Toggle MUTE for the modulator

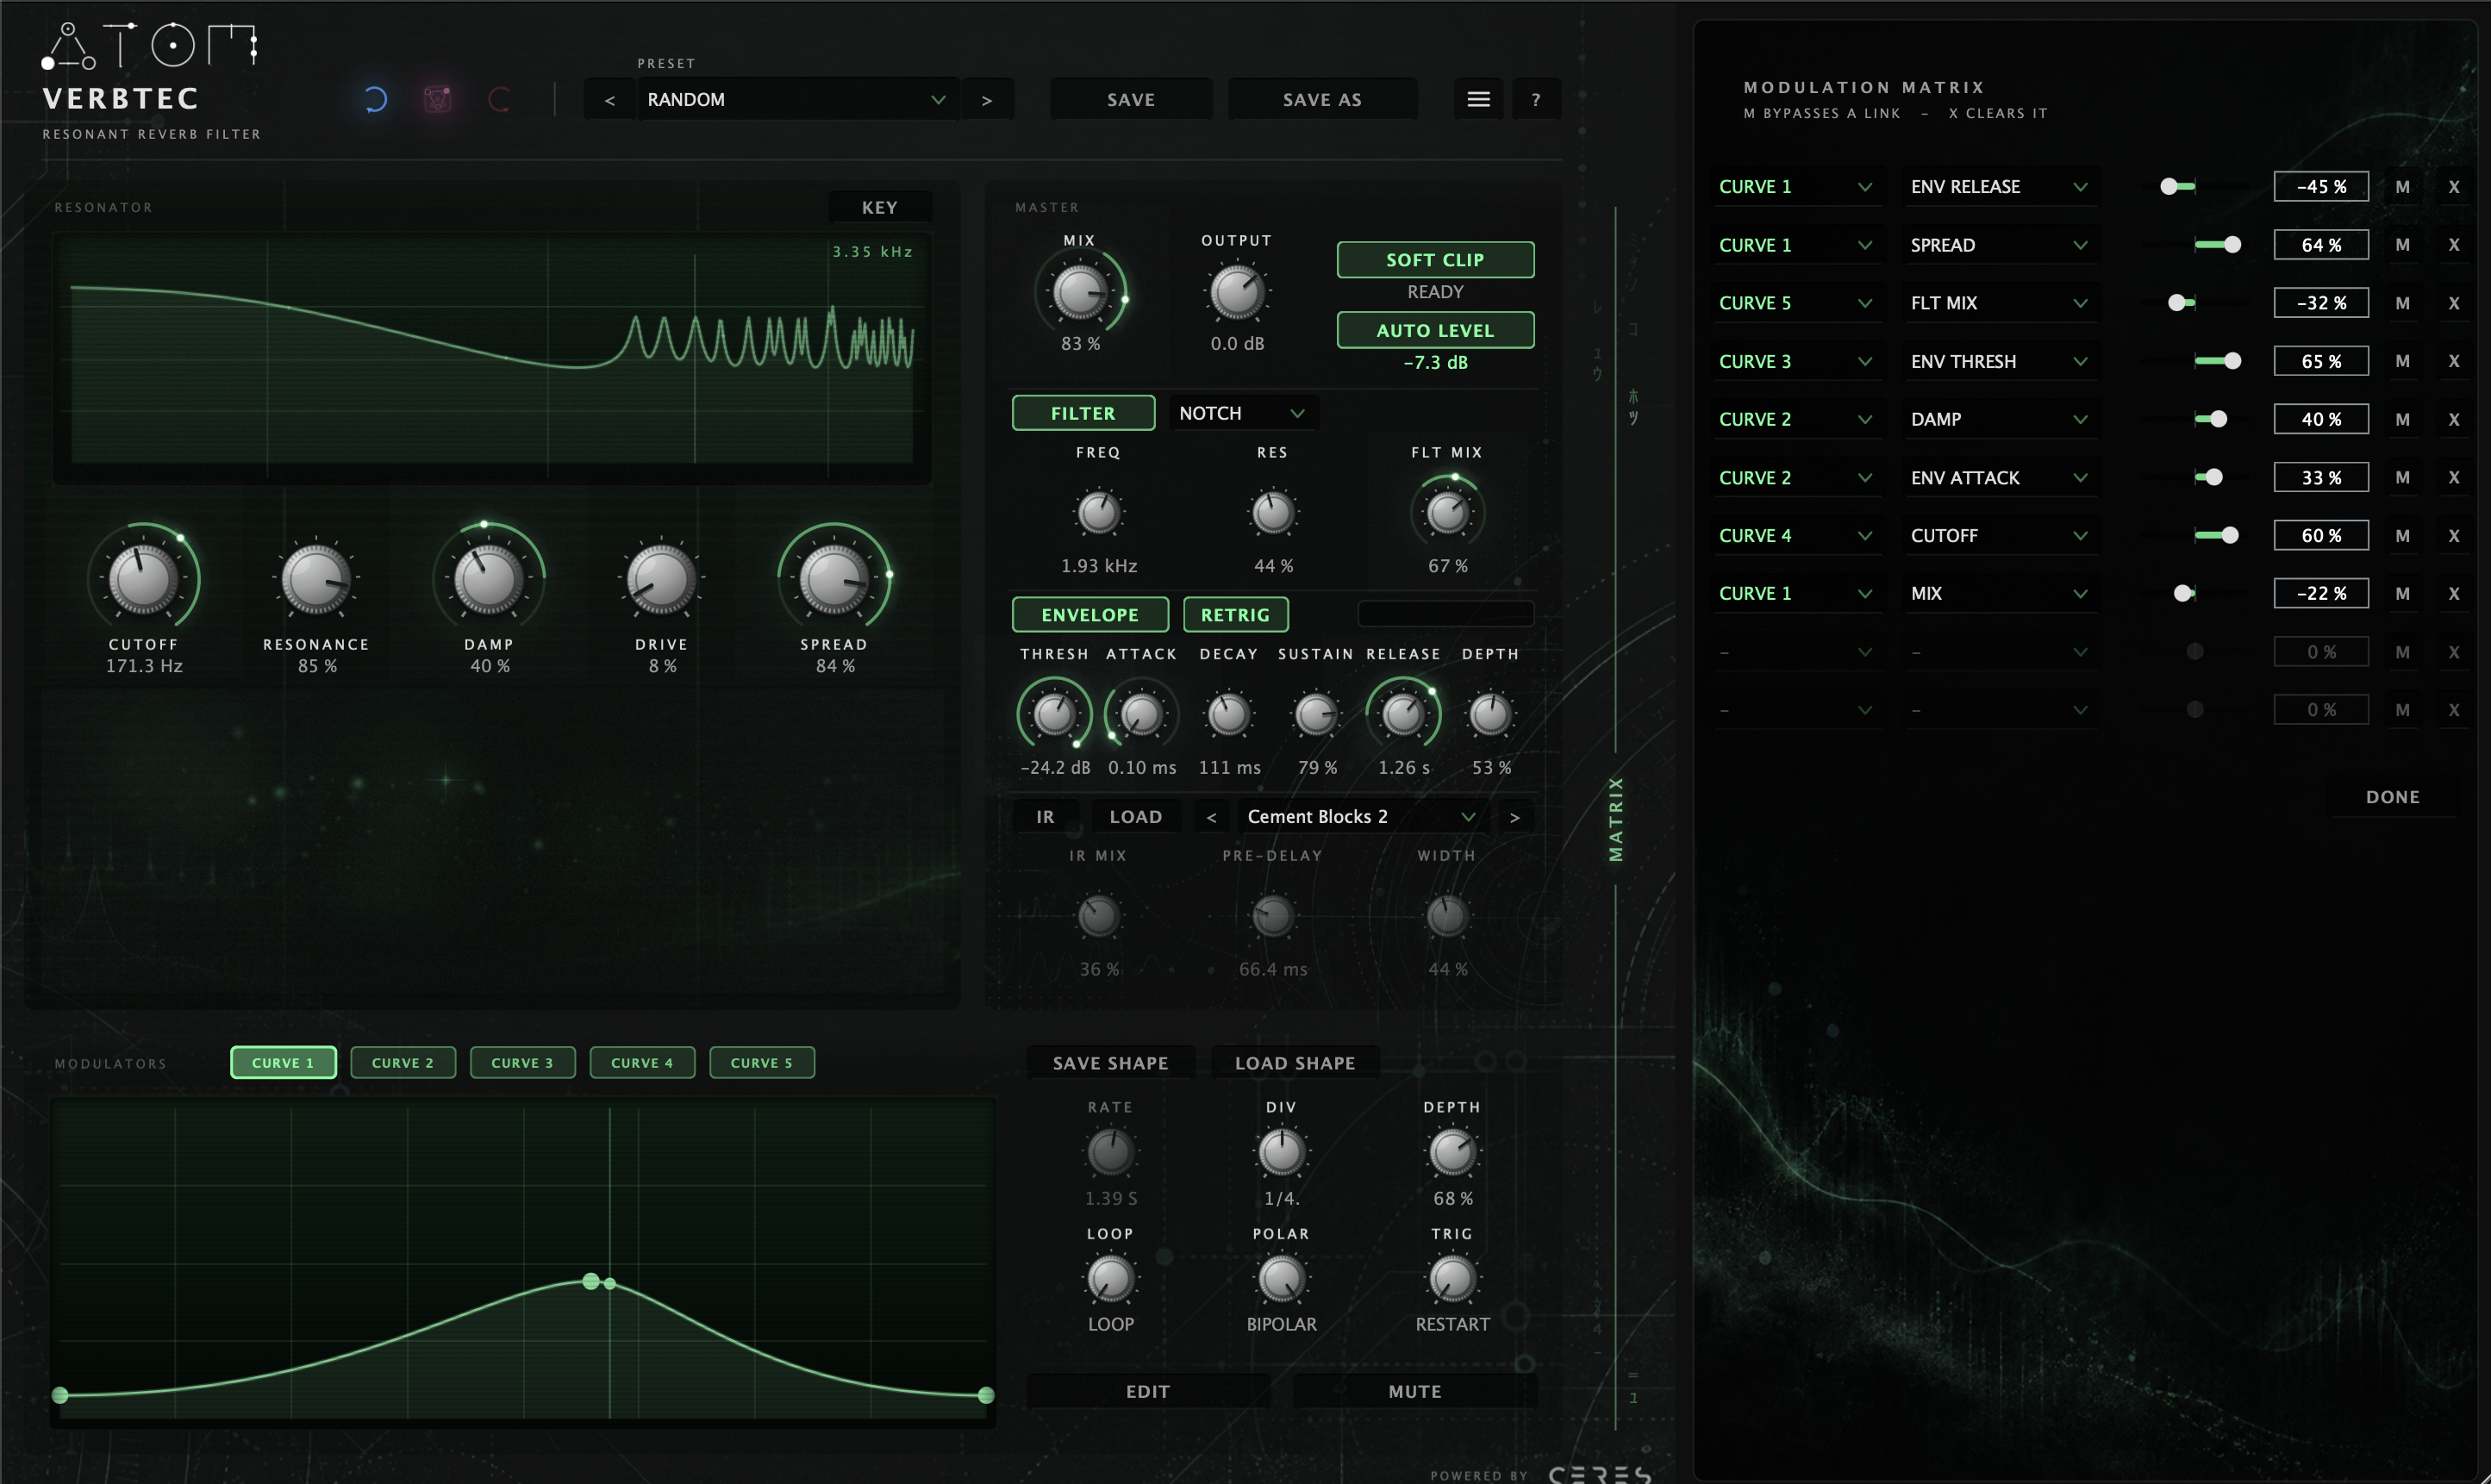coord(1414,1391)
